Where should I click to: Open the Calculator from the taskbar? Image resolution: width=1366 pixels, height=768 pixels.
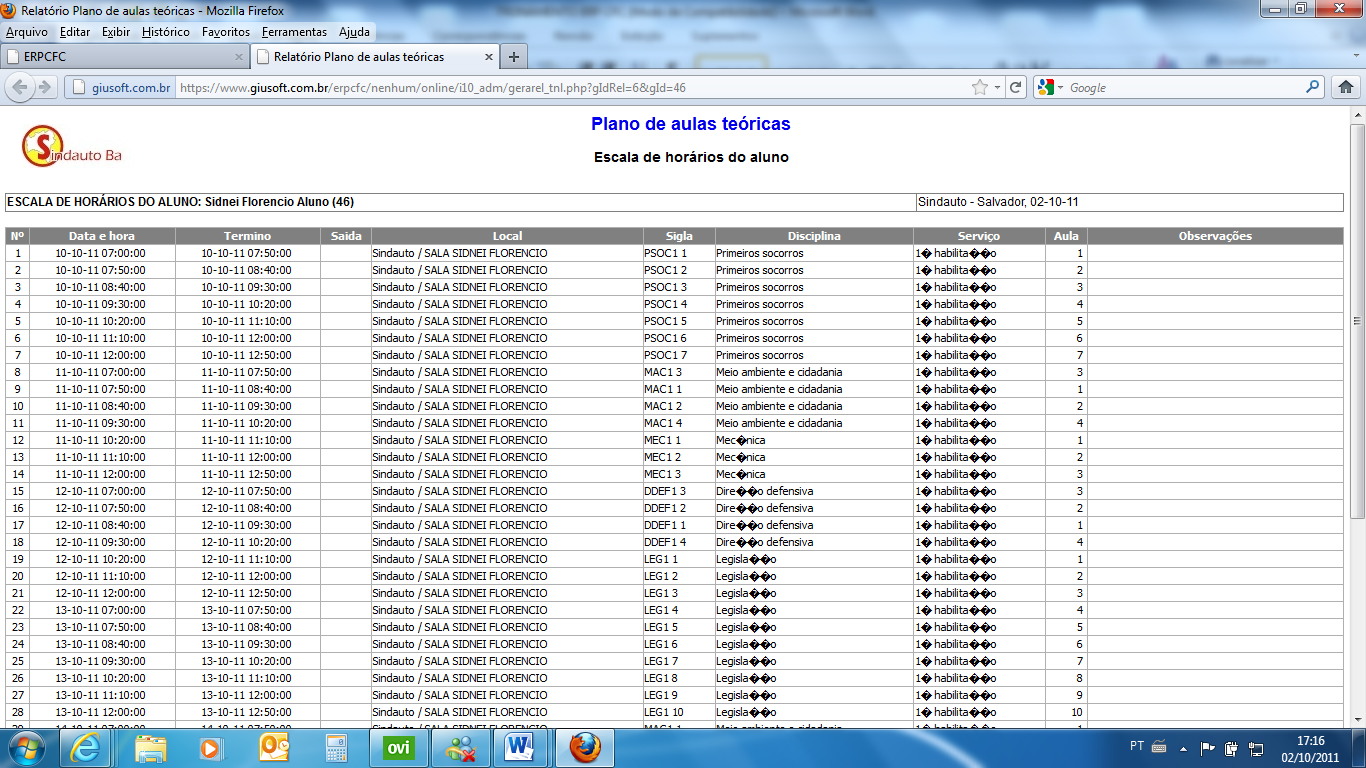click(336, 747)
